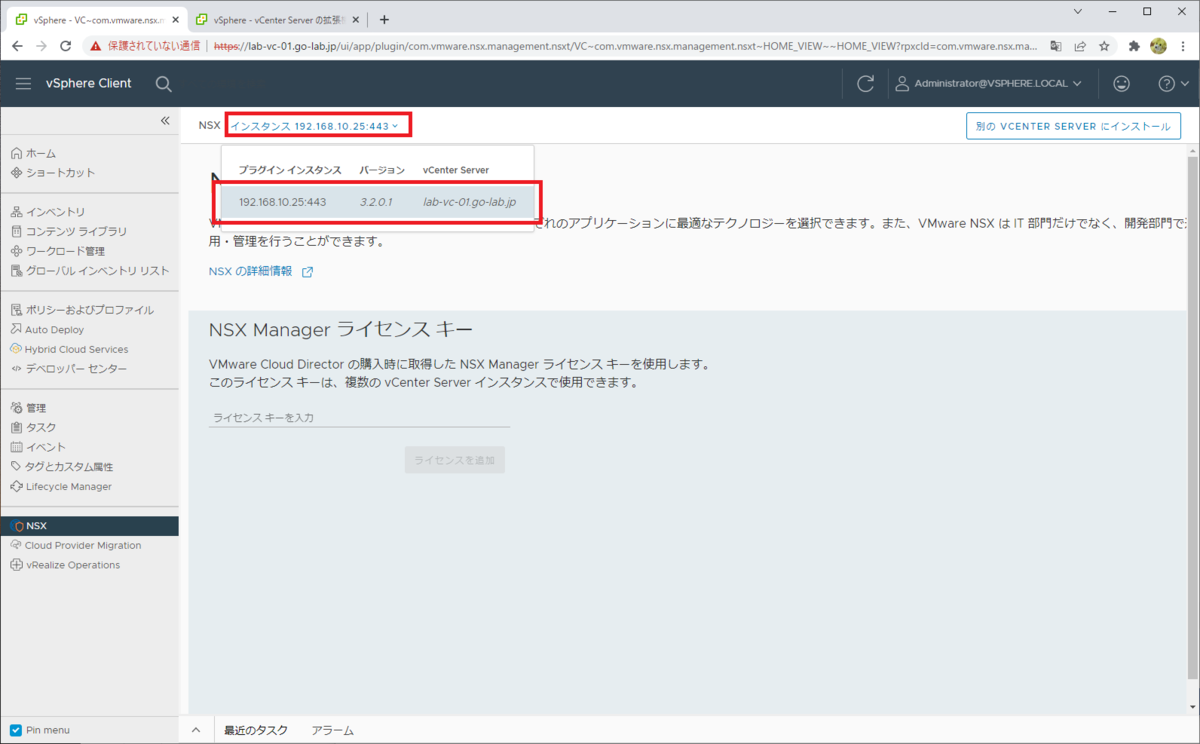Open the vSphere Client hamburger menu

tap(23, 84)
